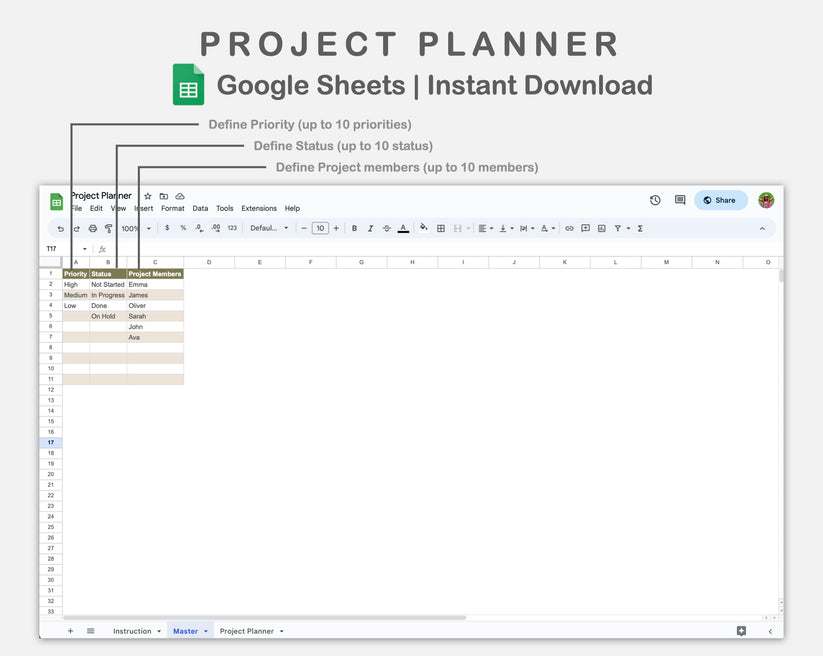Open the text color picker

(403, 228)
